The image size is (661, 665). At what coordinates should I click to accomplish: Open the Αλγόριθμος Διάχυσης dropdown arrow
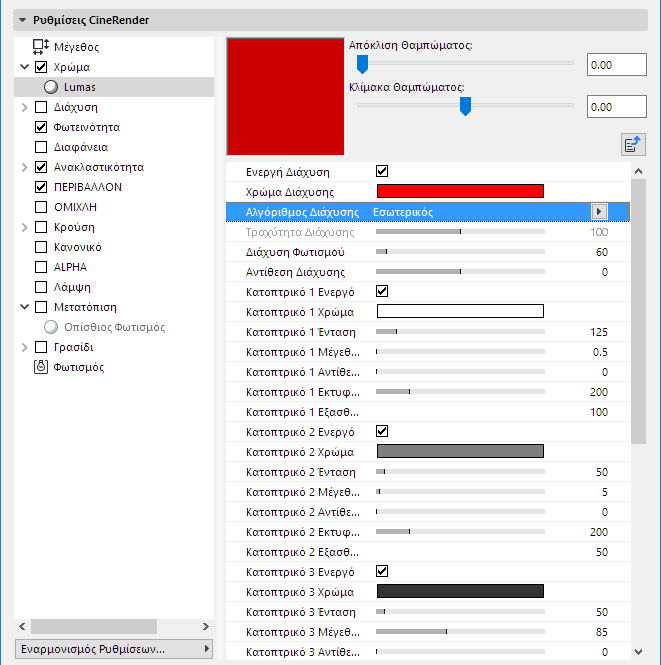[599, 212]
